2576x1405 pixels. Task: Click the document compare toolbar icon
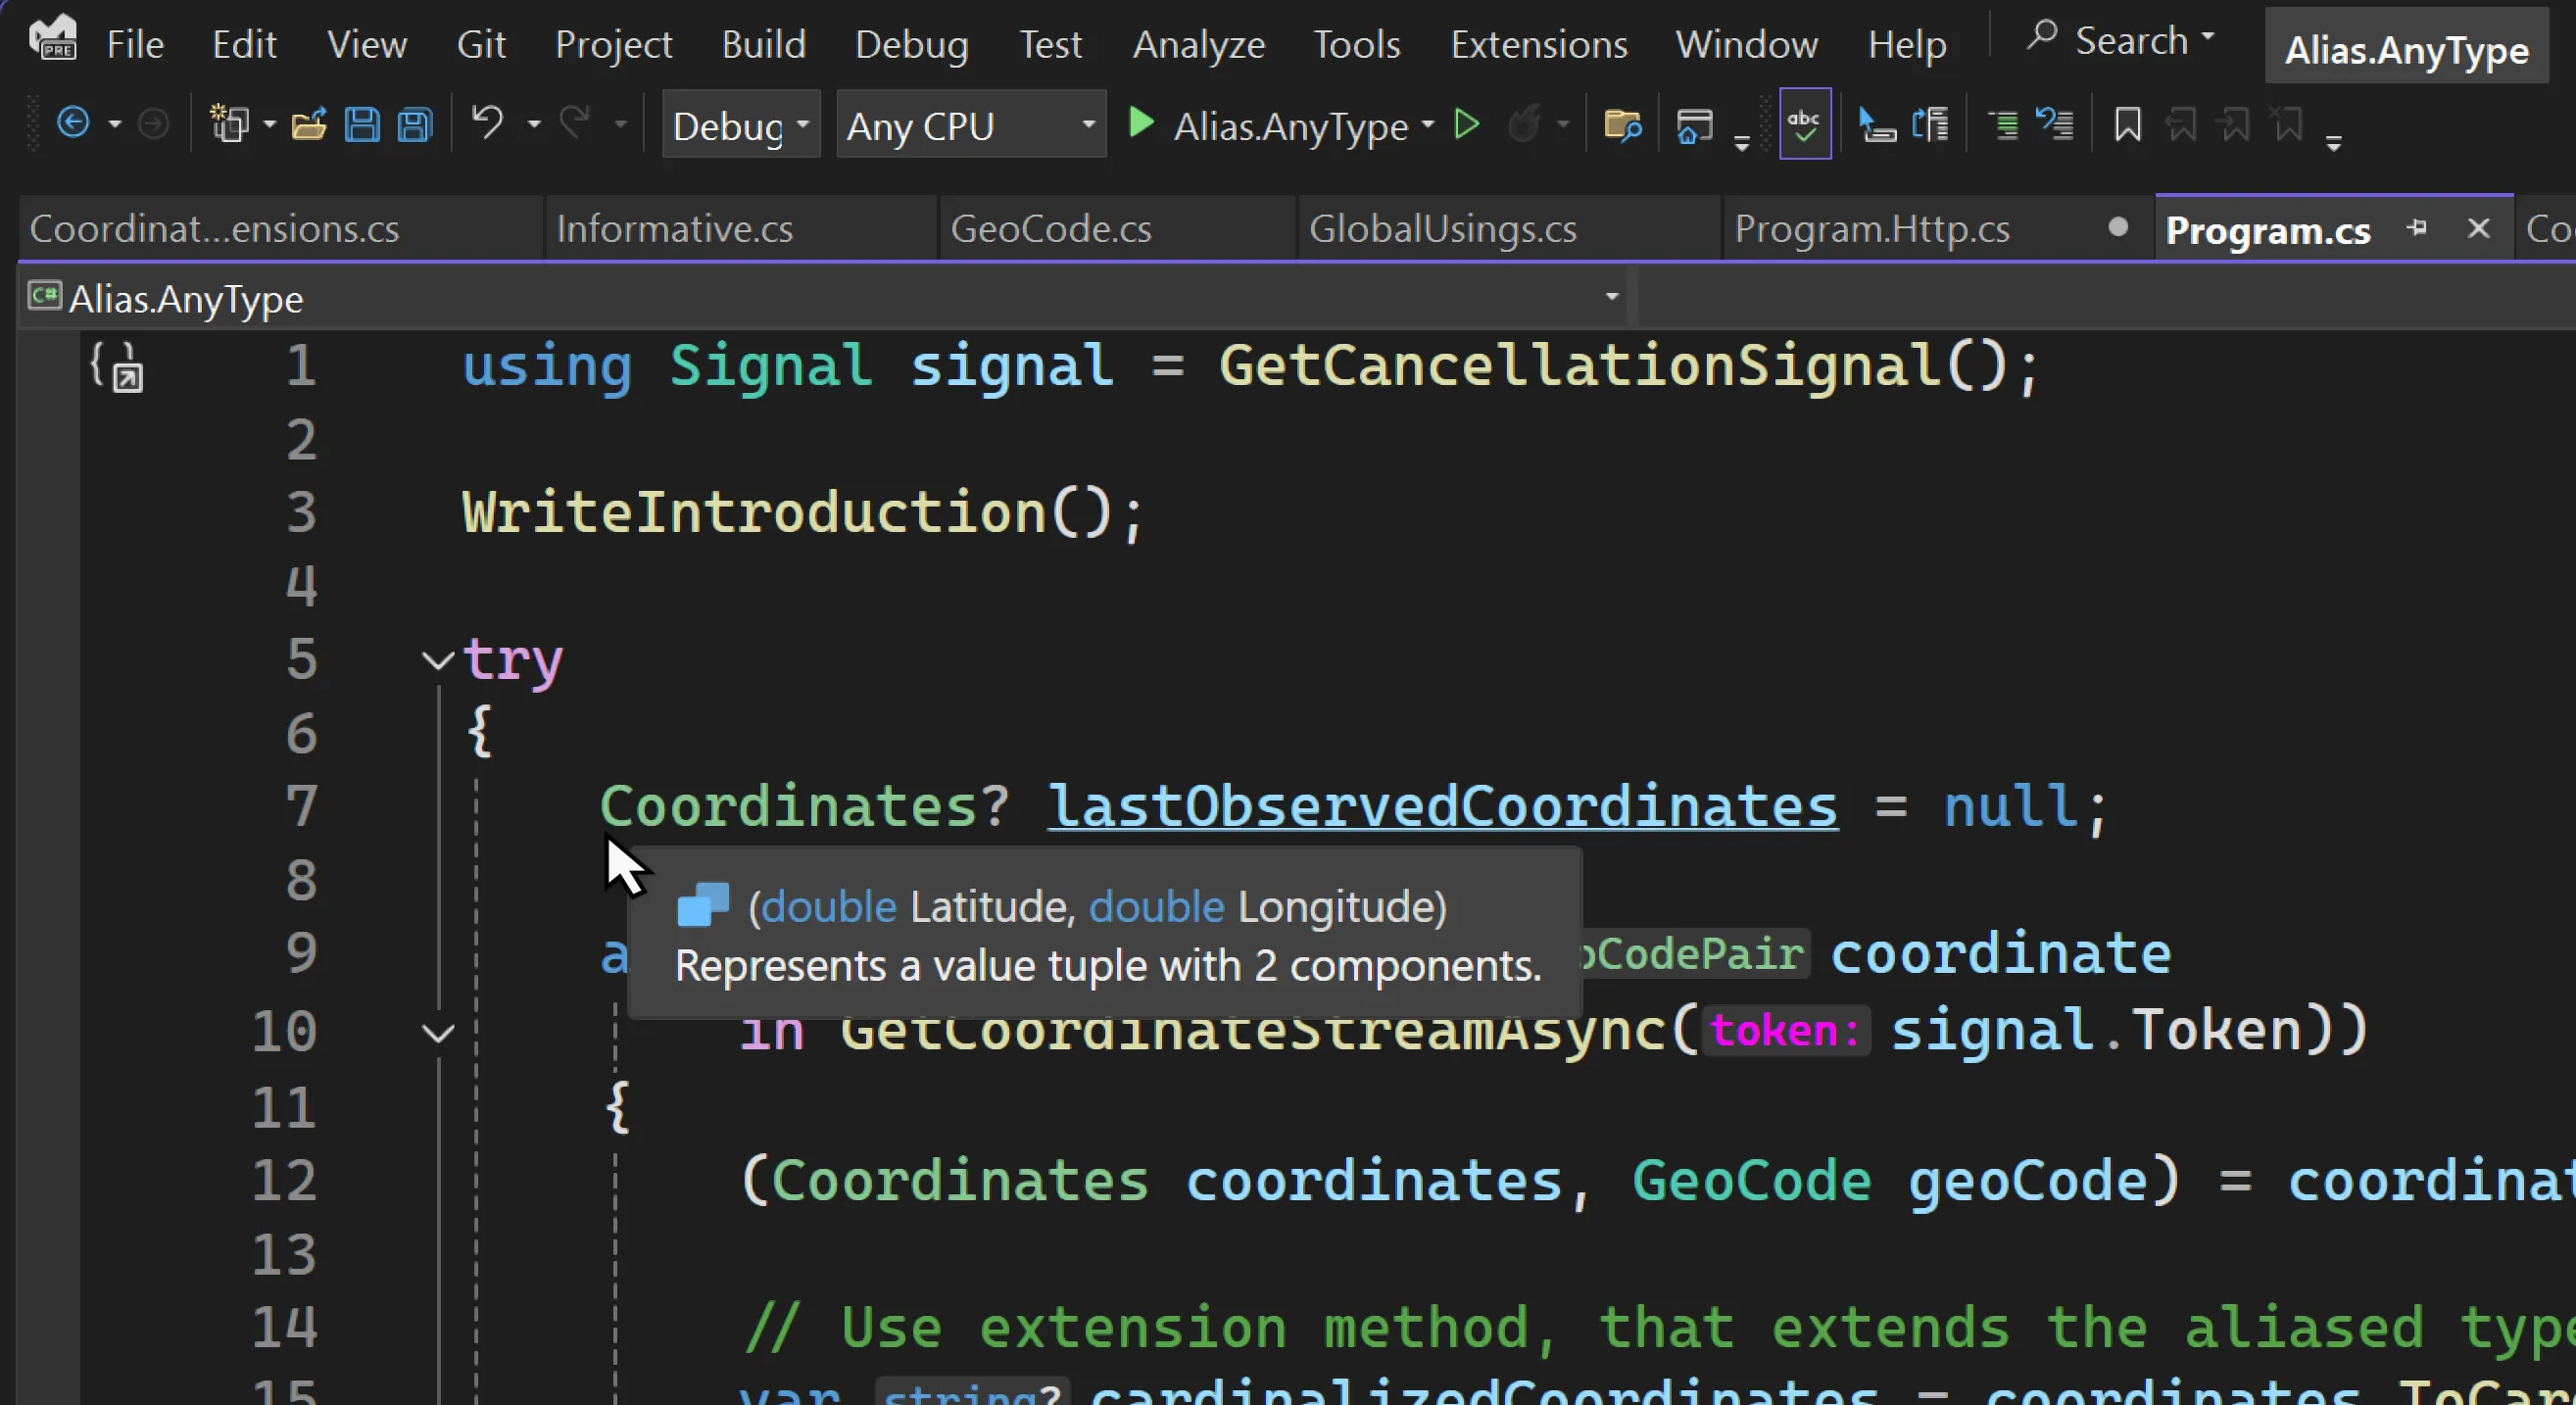[x=1930, y=125]
